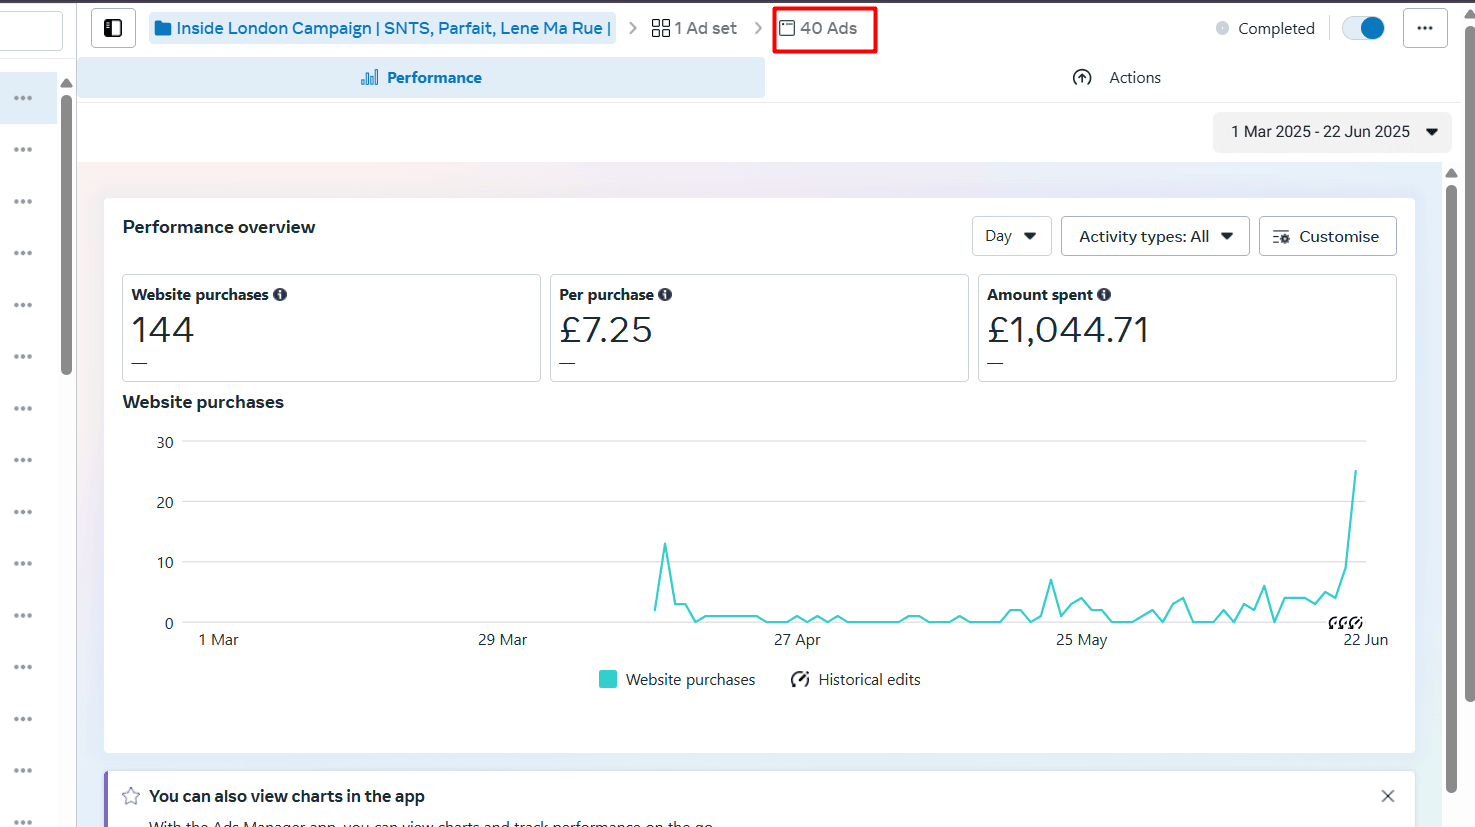Click the Historical edits legend icon
The width and height of the screenshot is (1475, 827).
(x=800, y=679)
